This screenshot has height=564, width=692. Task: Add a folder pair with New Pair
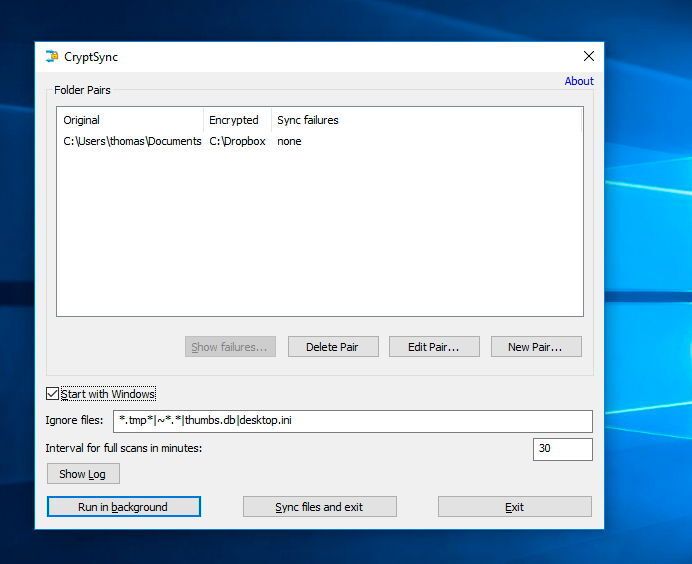click(534, 347)
